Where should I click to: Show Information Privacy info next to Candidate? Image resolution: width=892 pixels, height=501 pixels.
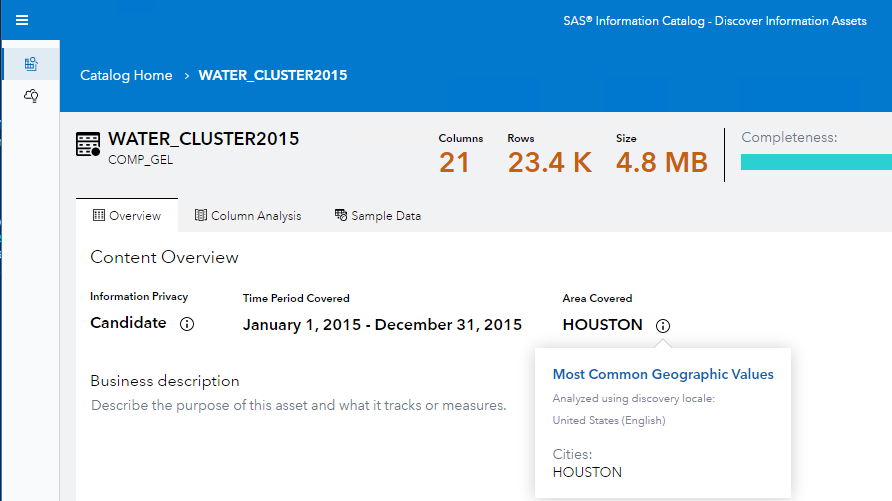pos(186,324)
